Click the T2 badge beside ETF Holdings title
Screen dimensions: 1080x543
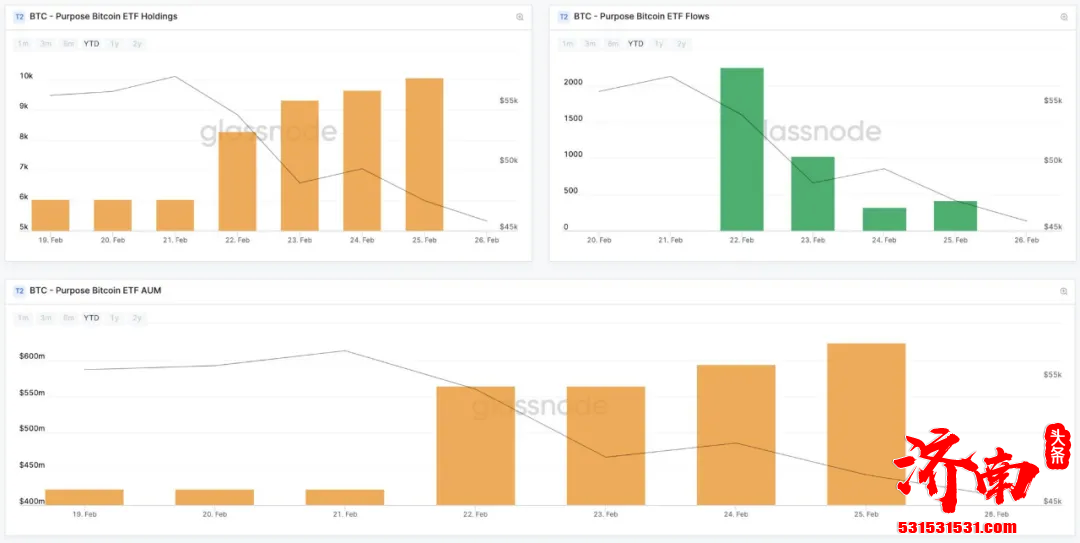point(19,17)
